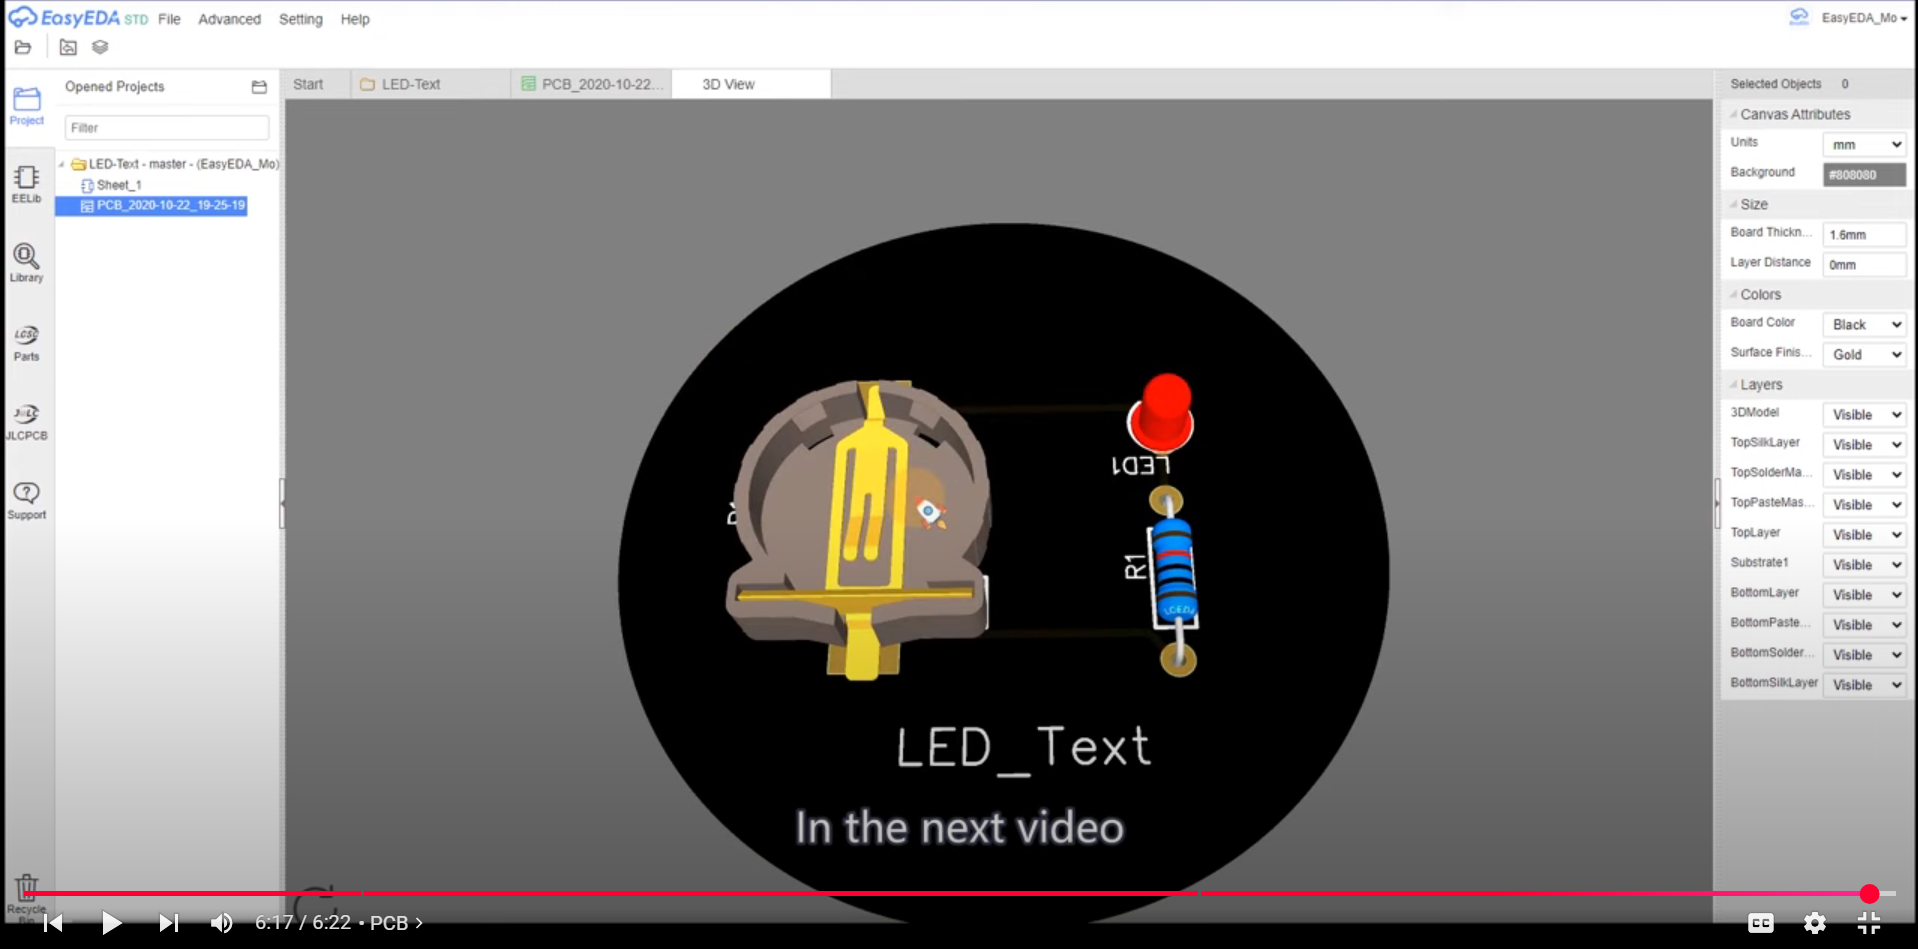Open the Board Color dropdown
1918x949 pixels.
[1865, 325]
